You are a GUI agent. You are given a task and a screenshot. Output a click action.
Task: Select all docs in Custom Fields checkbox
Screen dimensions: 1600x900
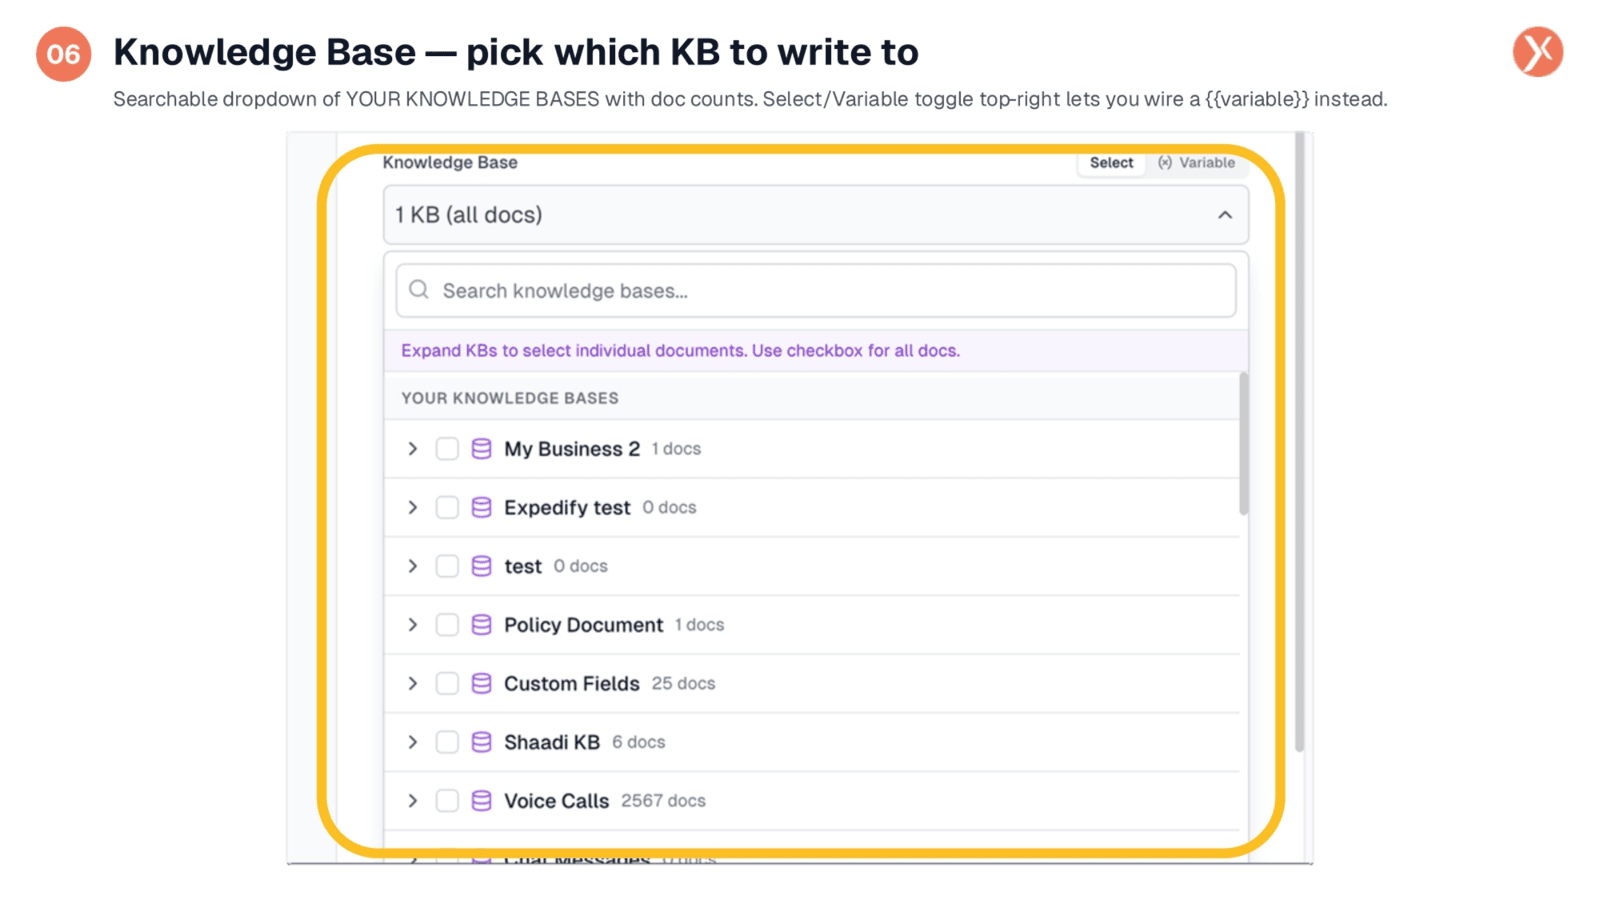(x=447, y=684)
